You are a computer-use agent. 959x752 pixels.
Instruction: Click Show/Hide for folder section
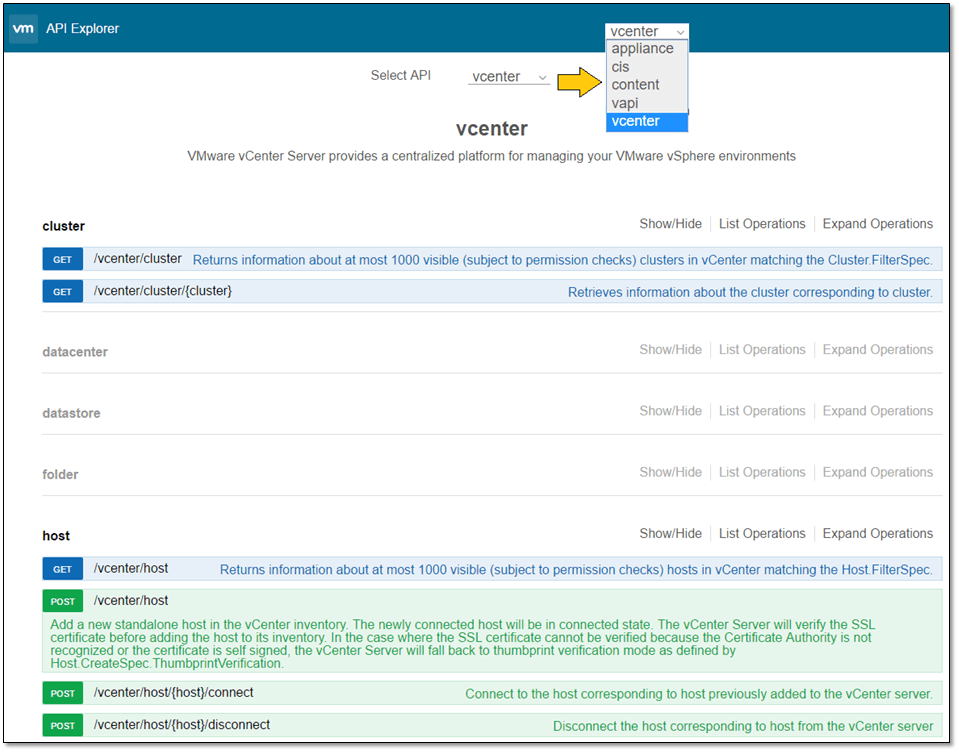point(670,472)
